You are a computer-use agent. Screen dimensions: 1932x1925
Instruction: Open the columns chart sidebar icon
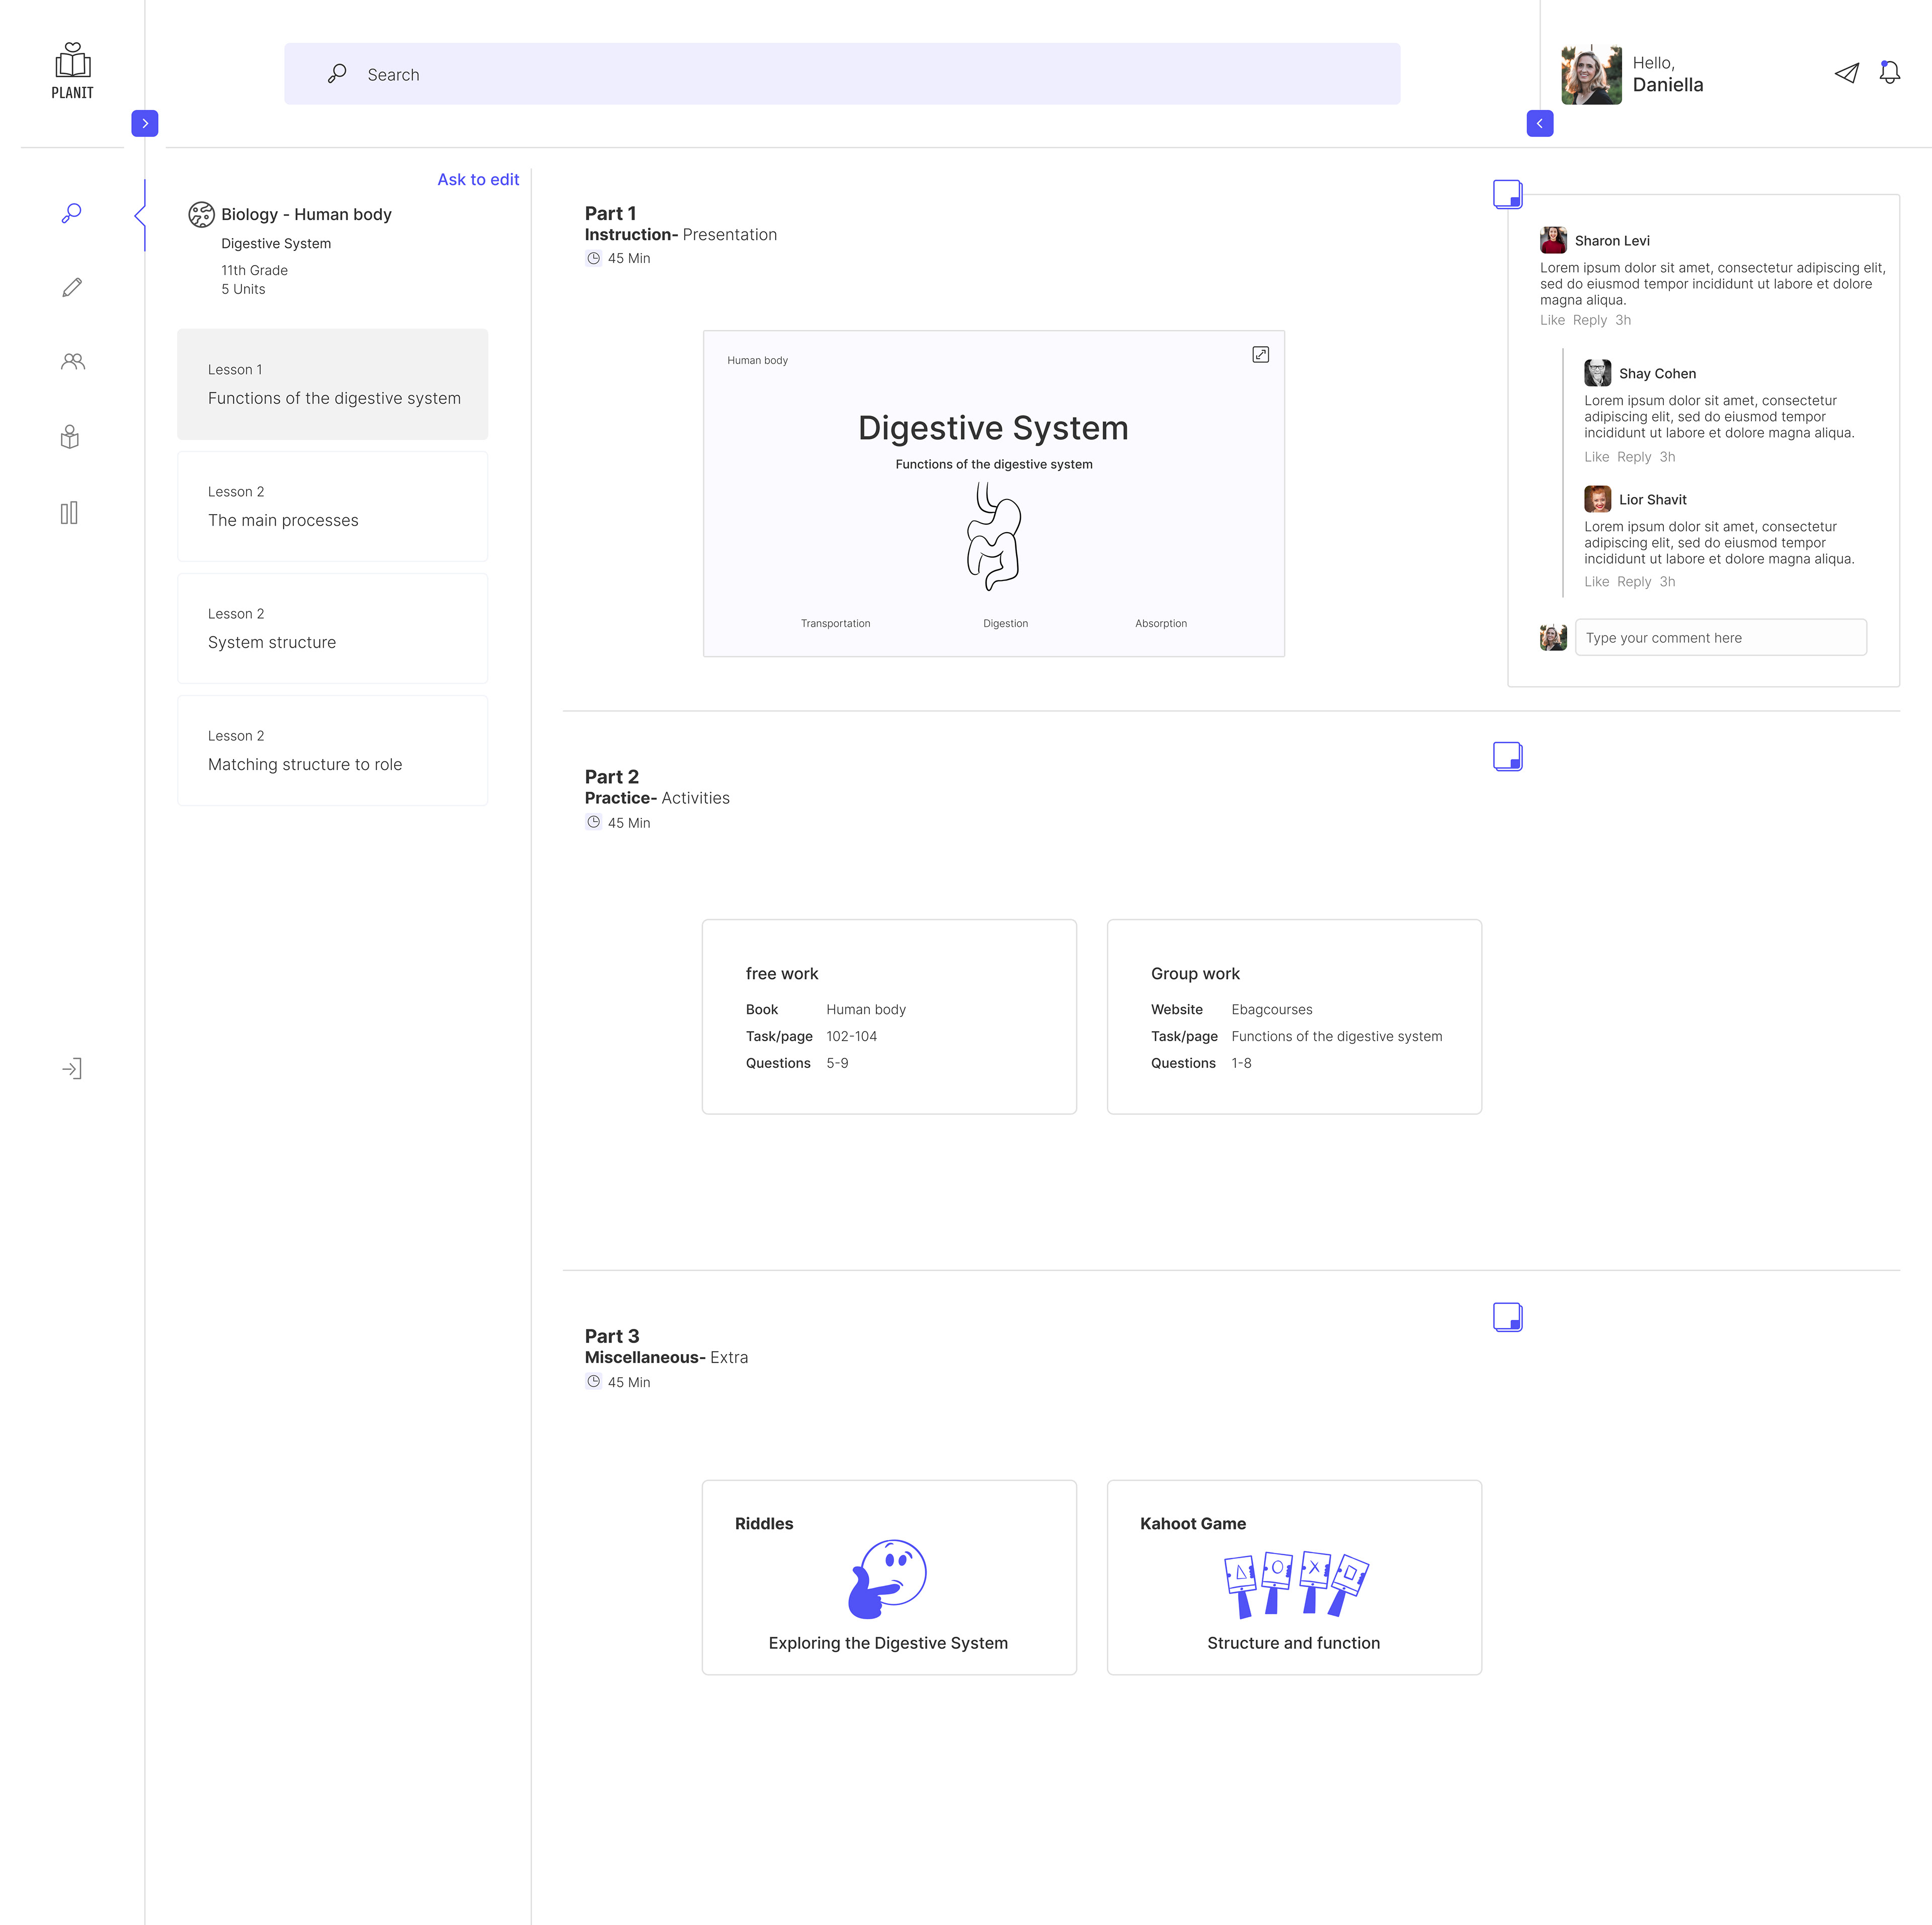[x=69, y=513]
